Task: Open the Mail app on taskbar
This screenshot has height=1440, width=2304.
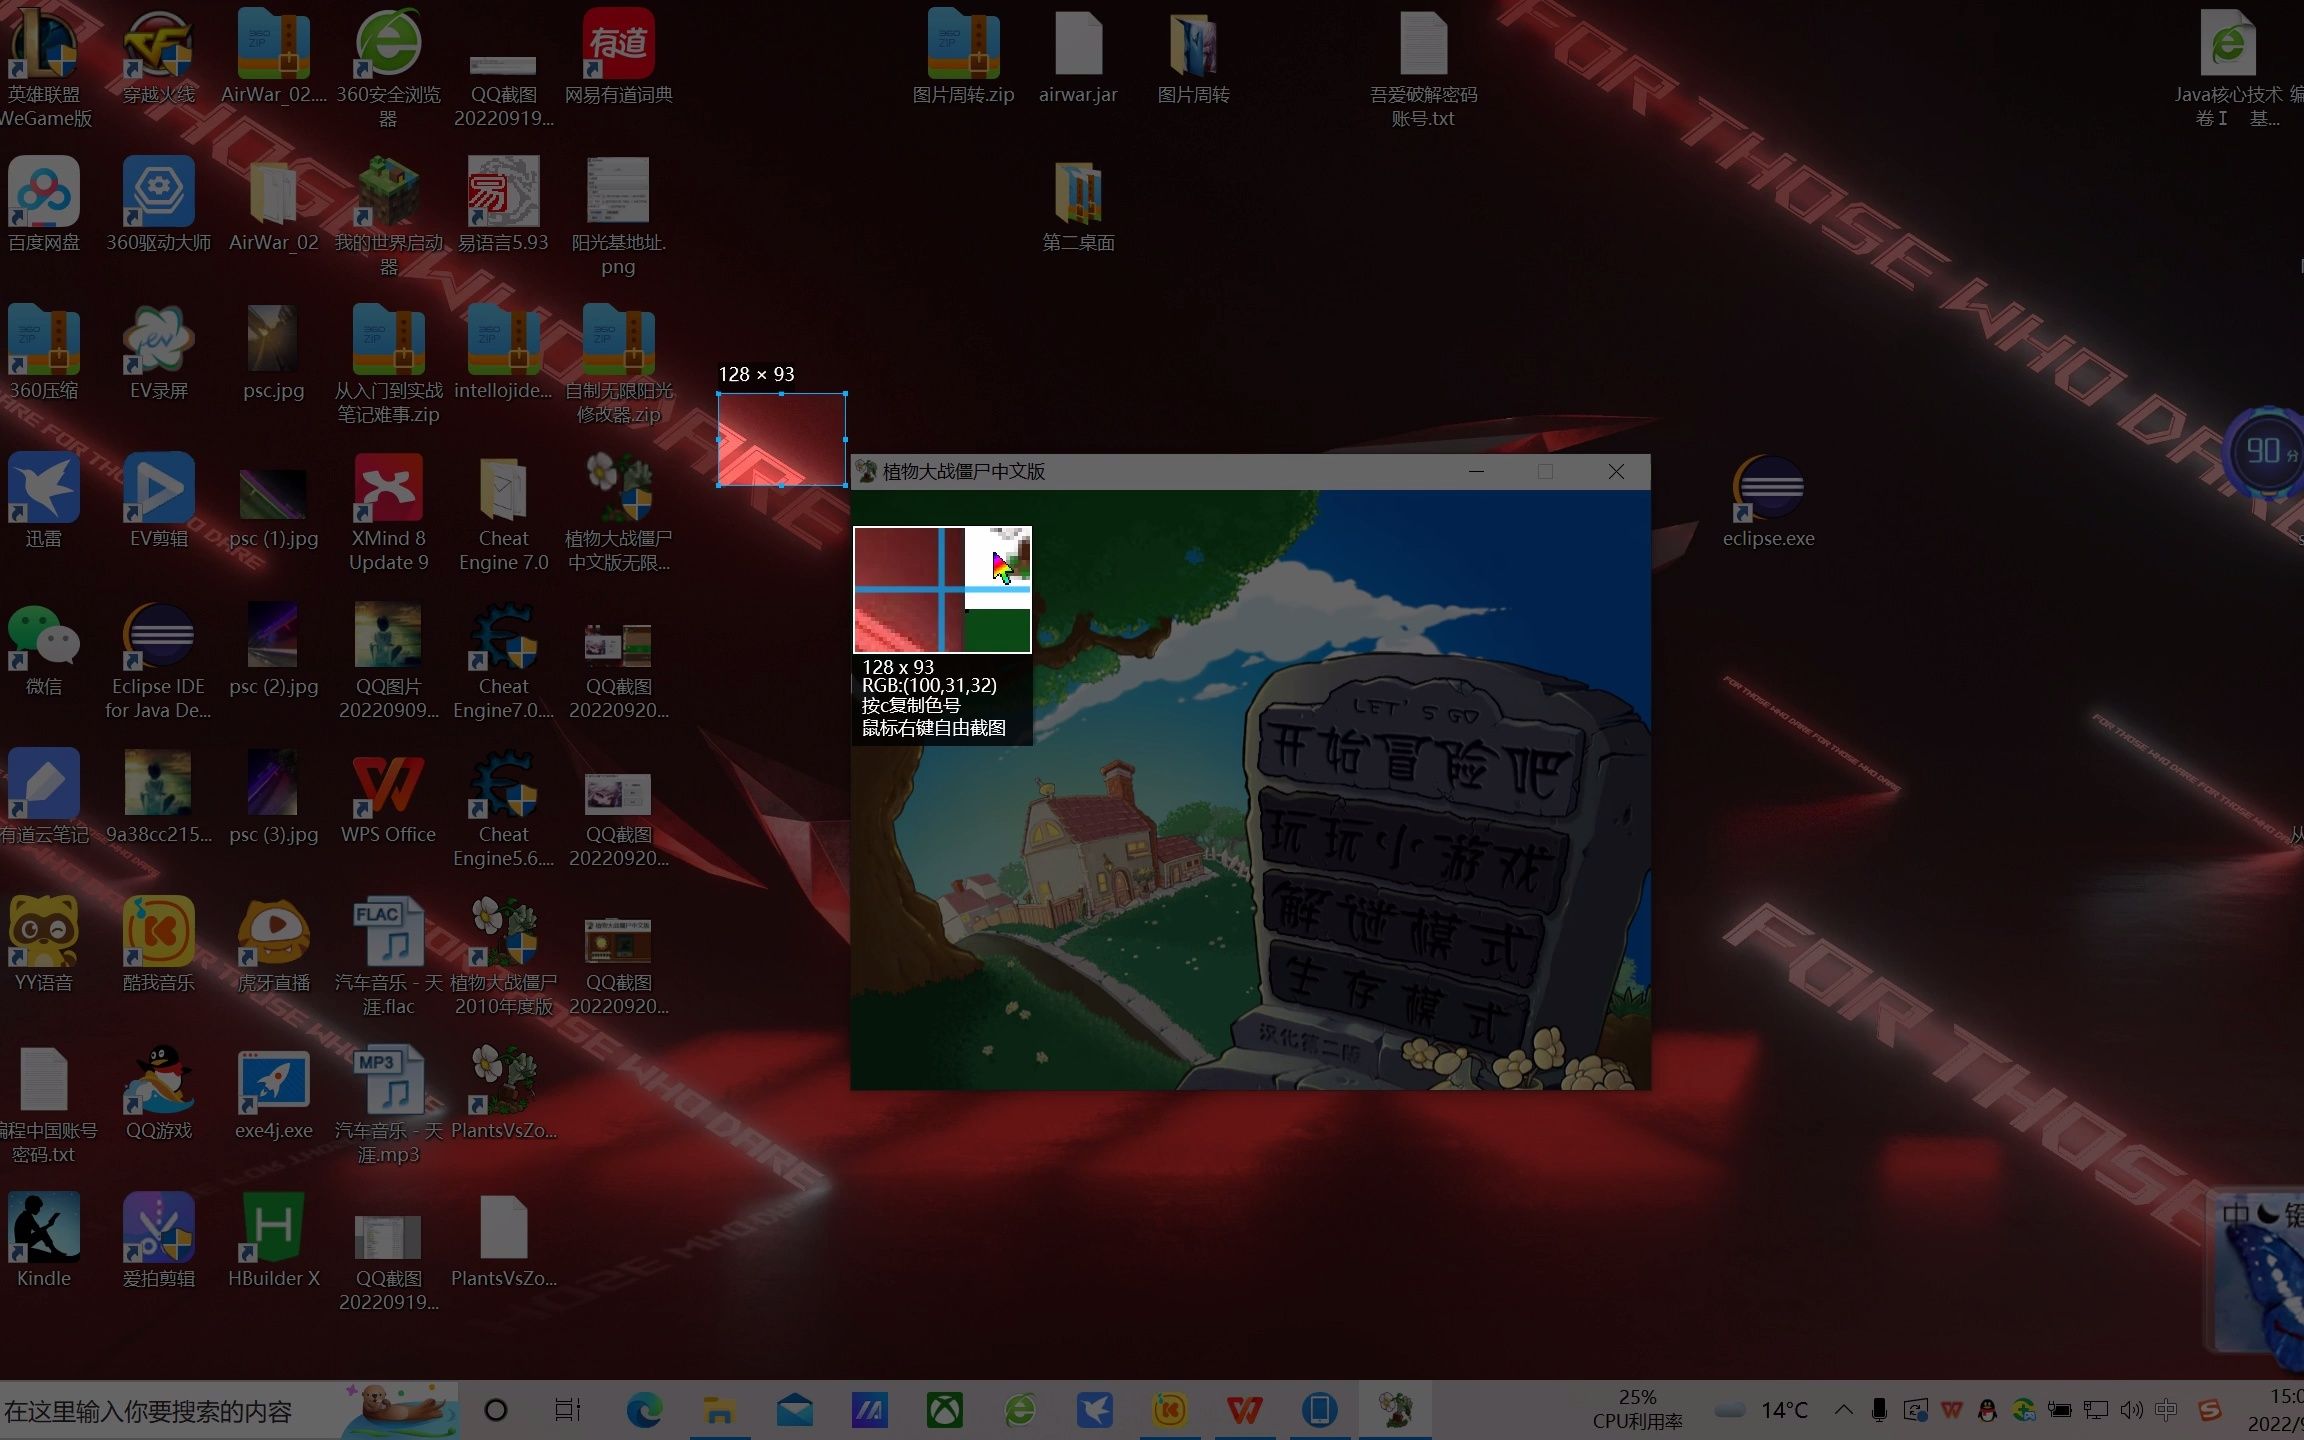Action: point(794,1411)
